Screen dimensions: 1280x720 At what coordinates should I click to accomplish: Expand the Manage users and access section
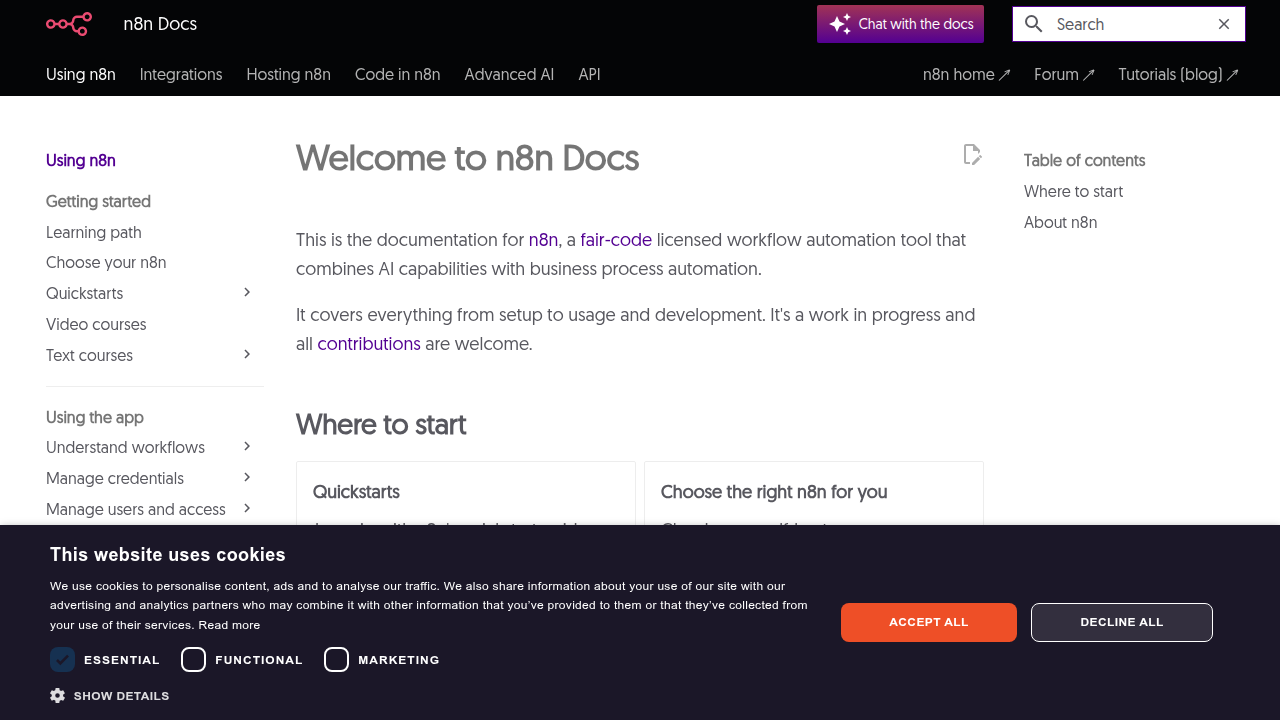[247, 508]
